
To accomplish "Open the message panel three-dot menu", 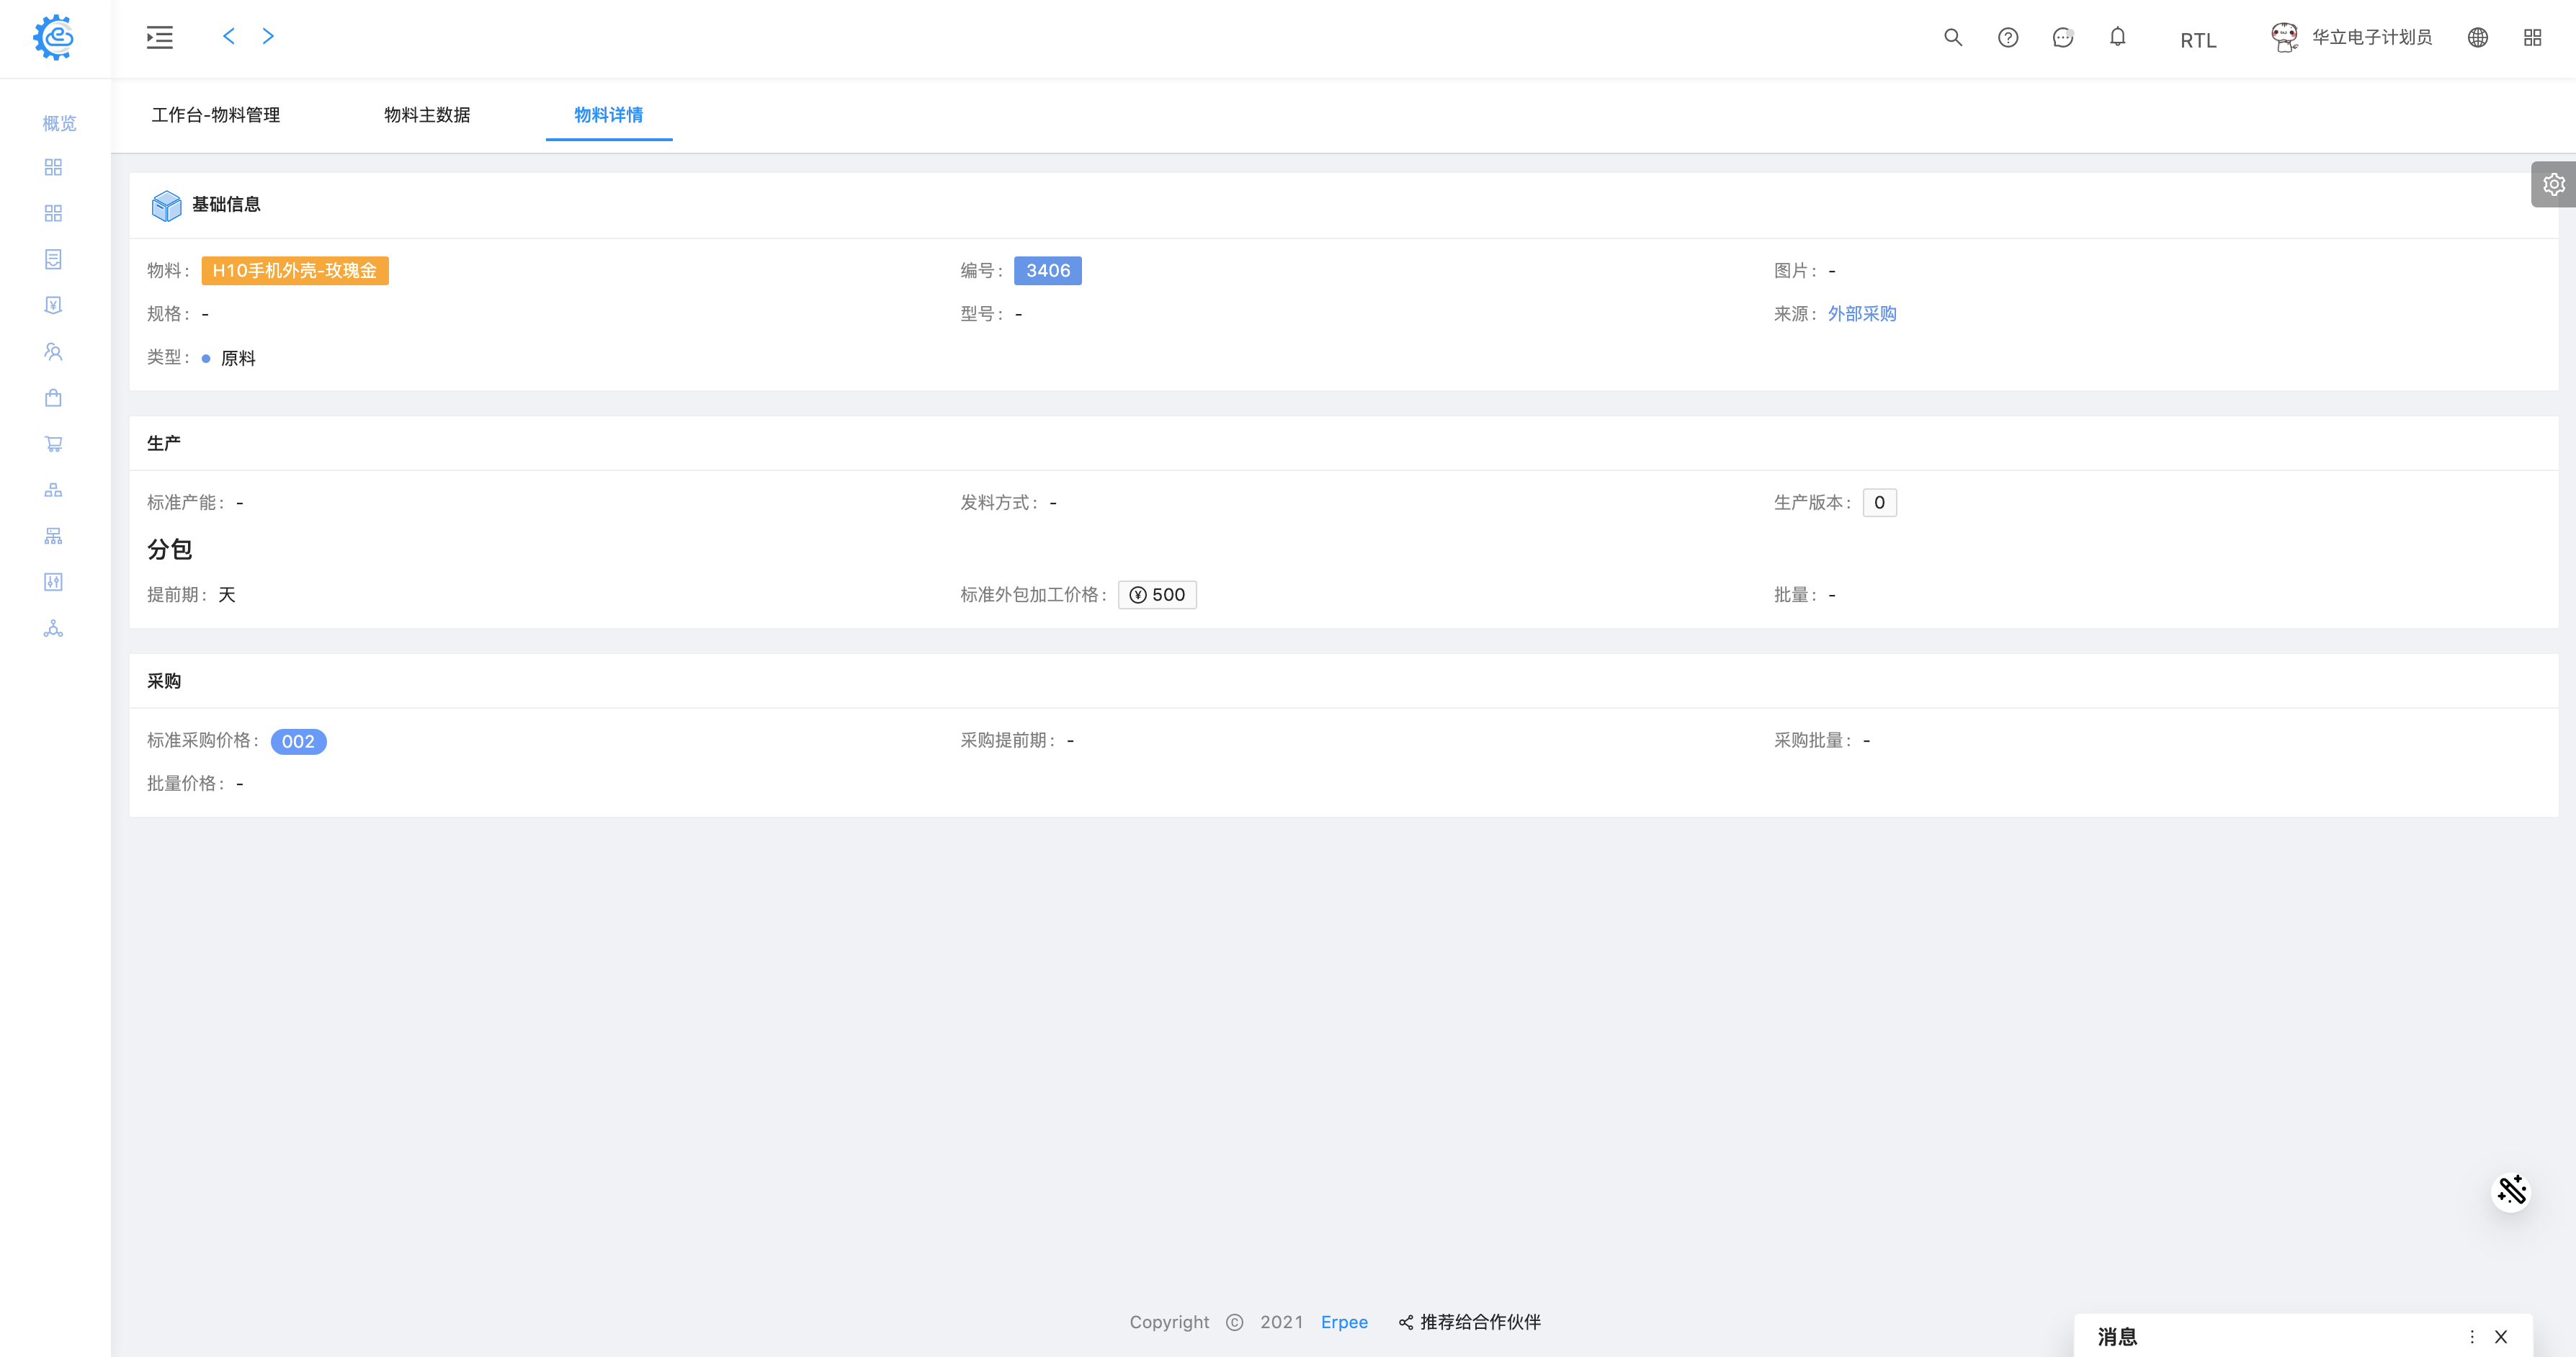I will [x=2471, y=1337].
